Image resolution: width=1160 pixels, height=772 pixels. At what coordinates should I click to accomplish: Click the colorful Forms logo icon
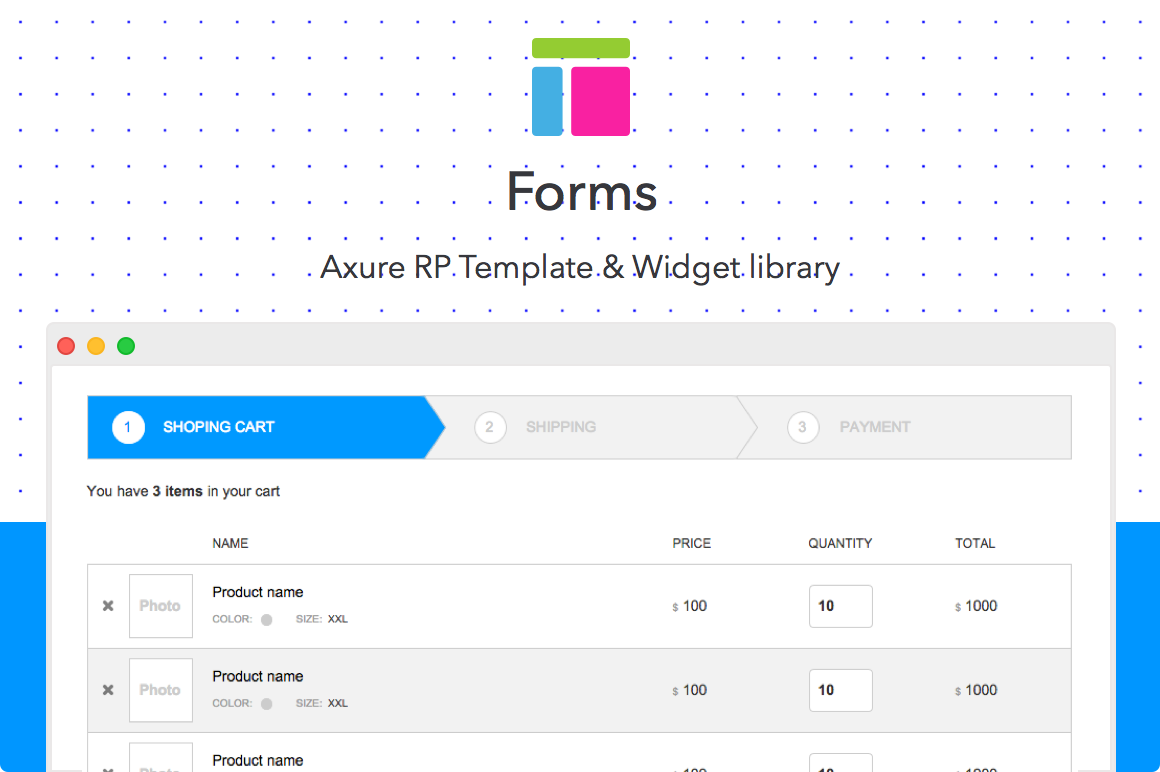coord(581,87)
